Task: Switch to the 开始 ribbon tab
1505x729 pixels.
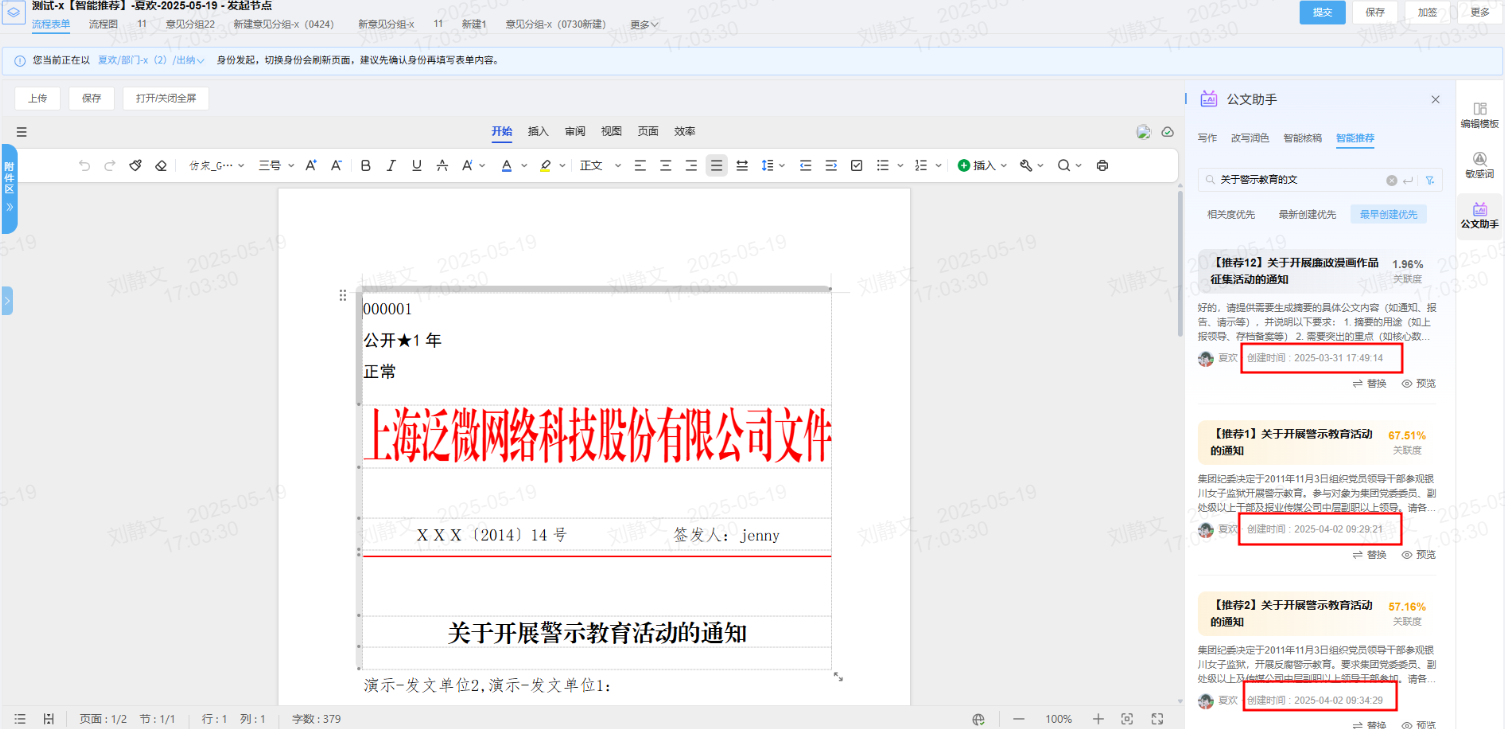Action: tap(502, 131)
